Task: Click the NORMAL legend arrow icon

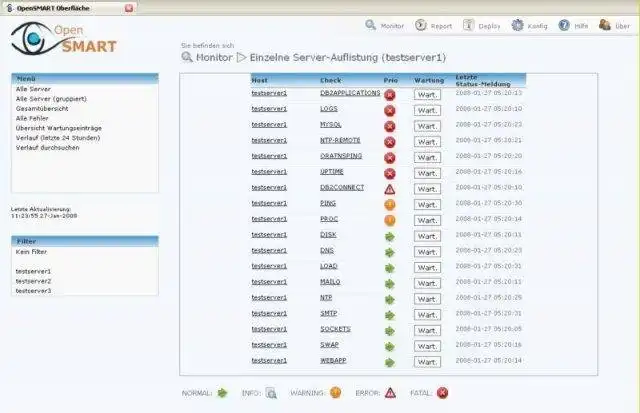Action: coord(222,393)
